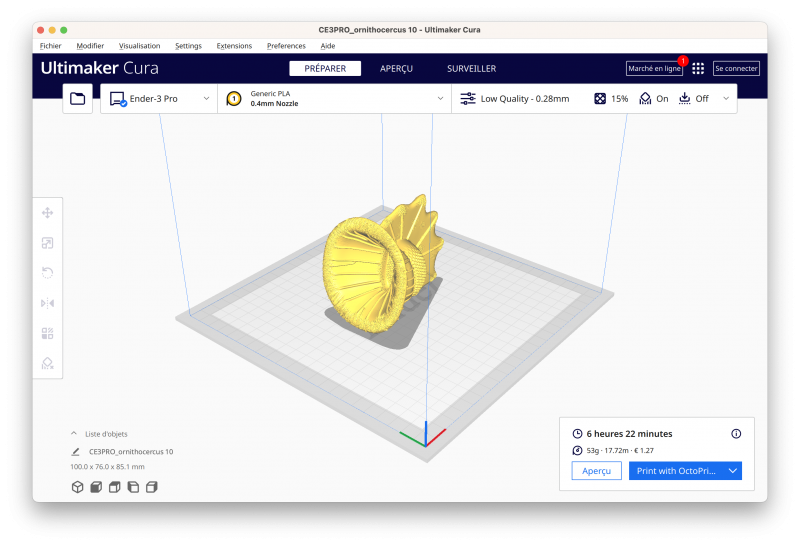Switch to the APERÇU stage tab
This screenshot has width=800, height=545.
(396, 68)
